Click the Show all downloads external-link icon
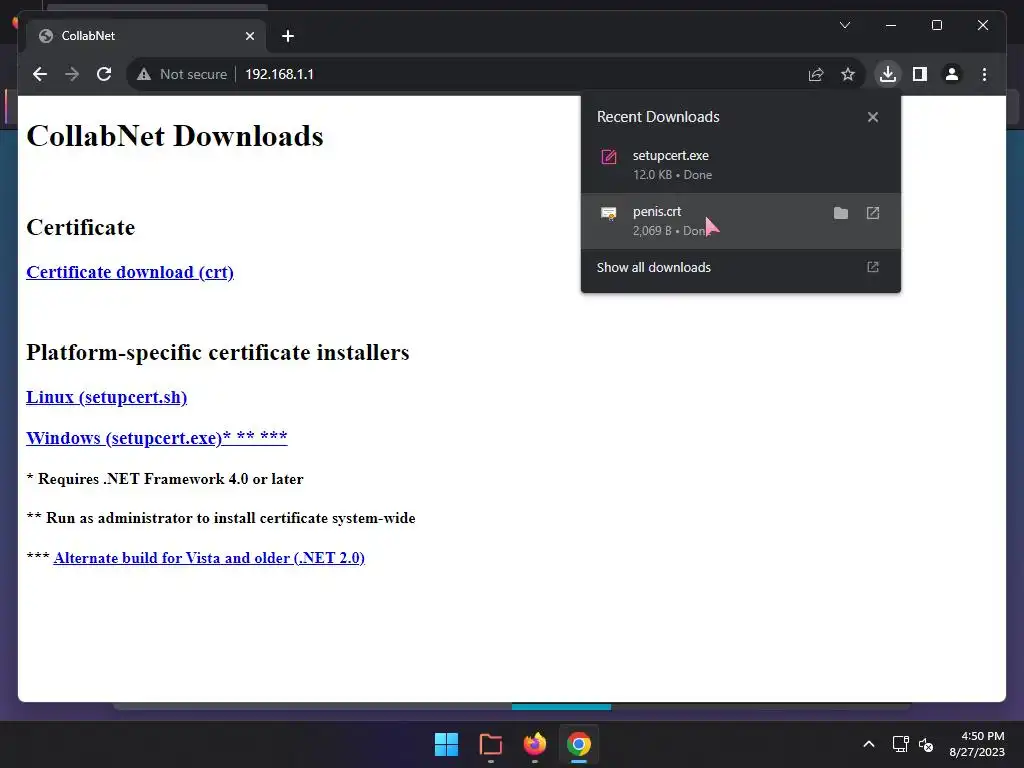Viewport: 1024px width, 768px height. pyautogui.click(x=872, y=267)
